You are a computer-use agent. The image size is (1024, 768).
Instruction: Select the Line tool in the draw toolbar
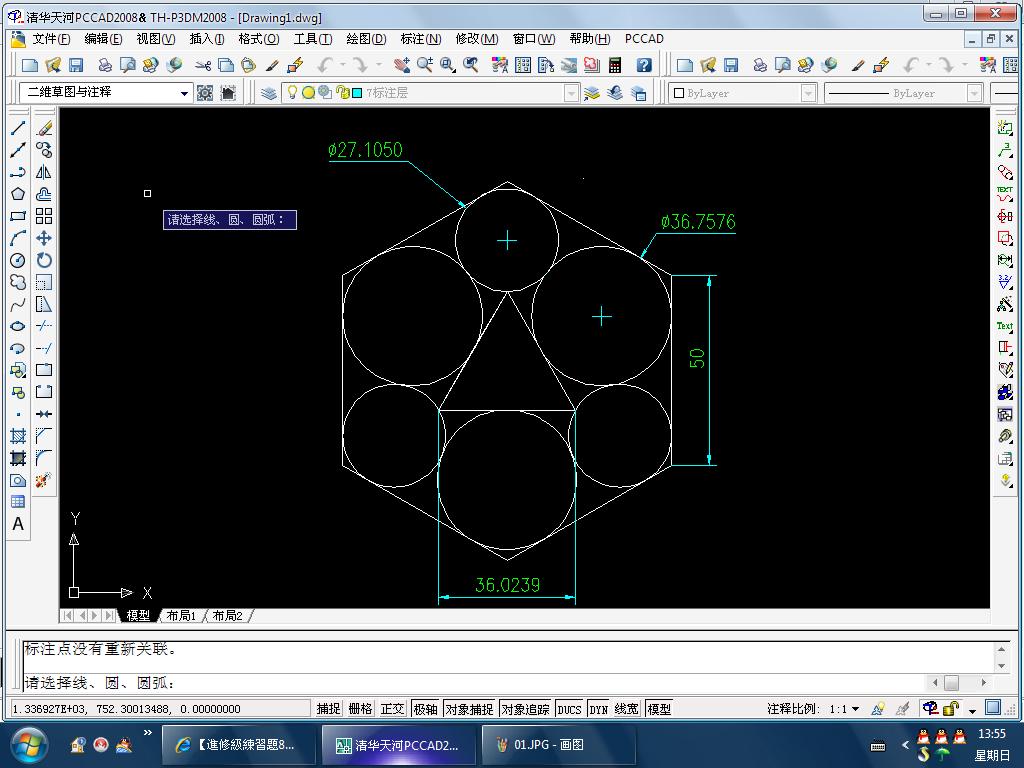(18, 129)
